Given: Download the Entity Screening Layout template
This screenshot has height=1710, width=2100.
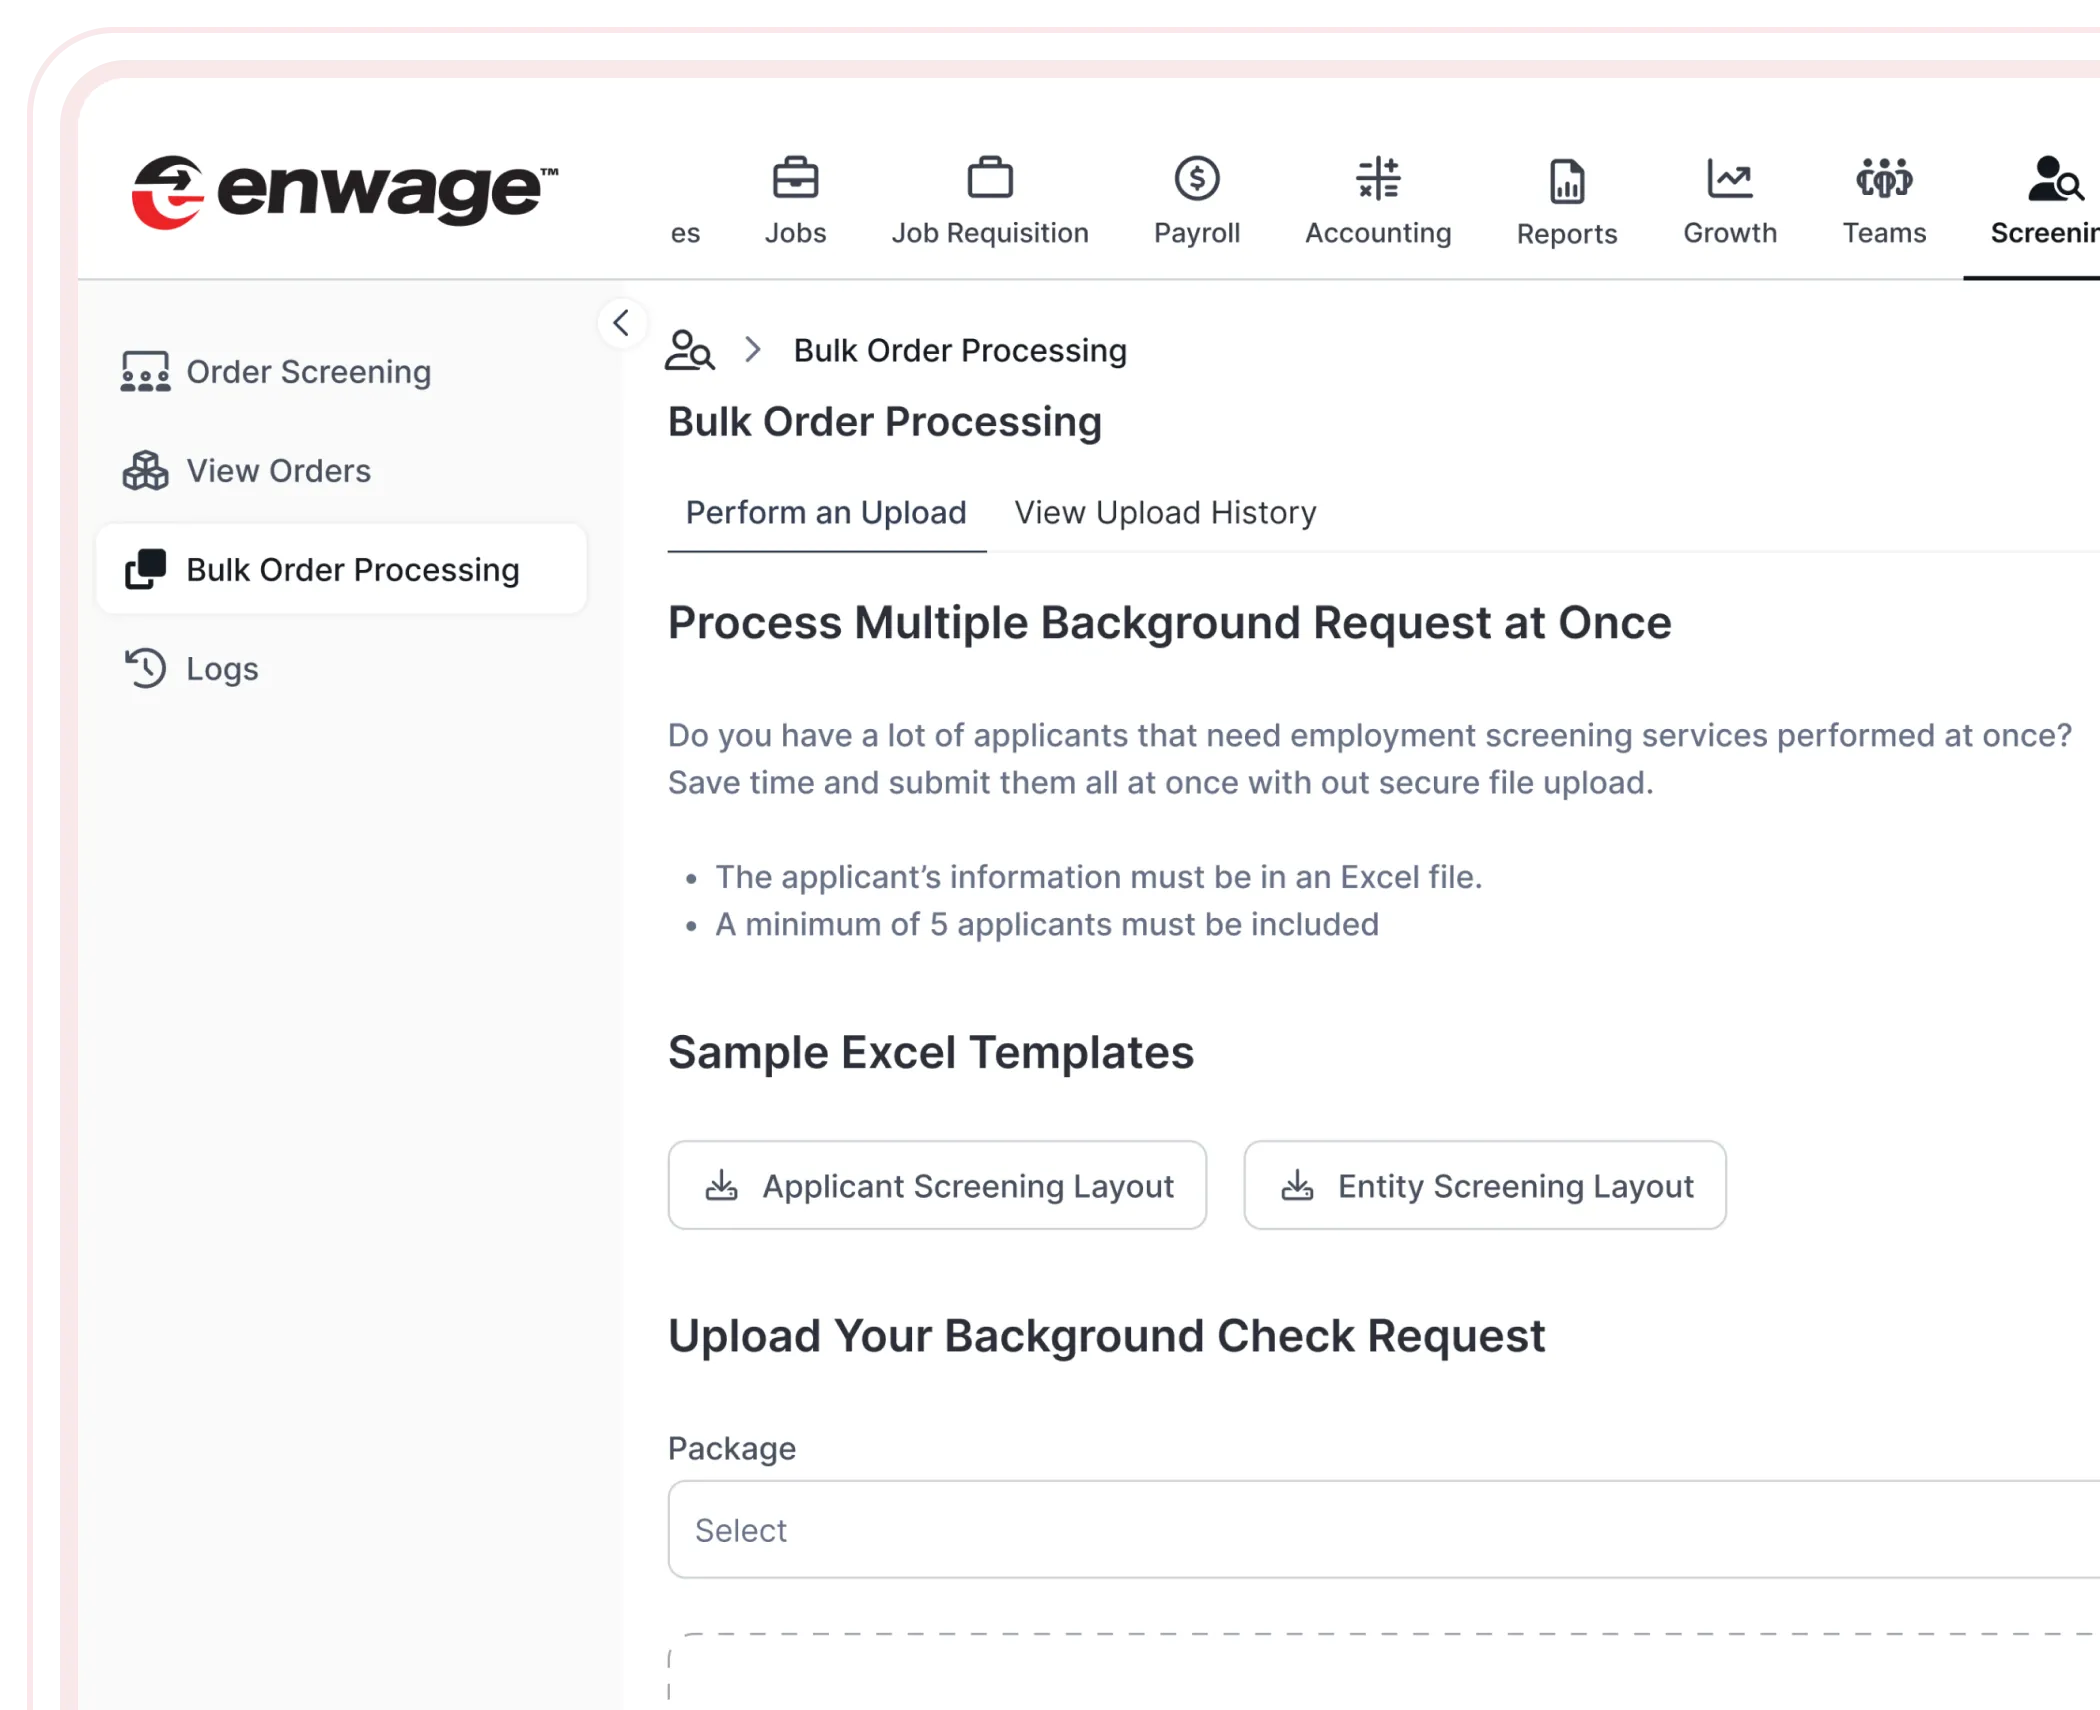Looking at the screenshot, I should point(1484,1186).
